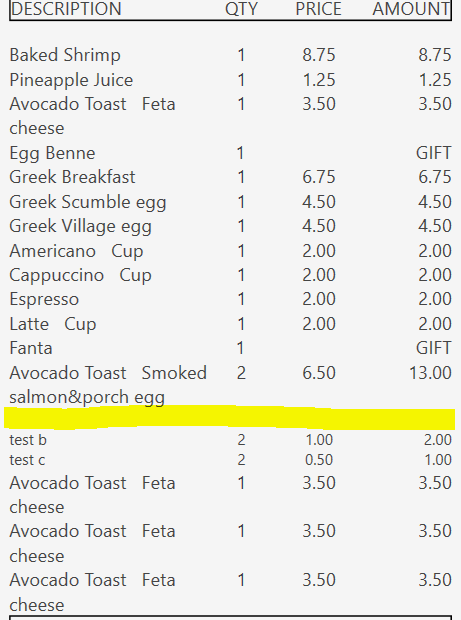Image resolution: width=461 pixels, height=620 pixels.
Task: Click the Greek Scumble egg entry
Action: click(x=88, y=202)
